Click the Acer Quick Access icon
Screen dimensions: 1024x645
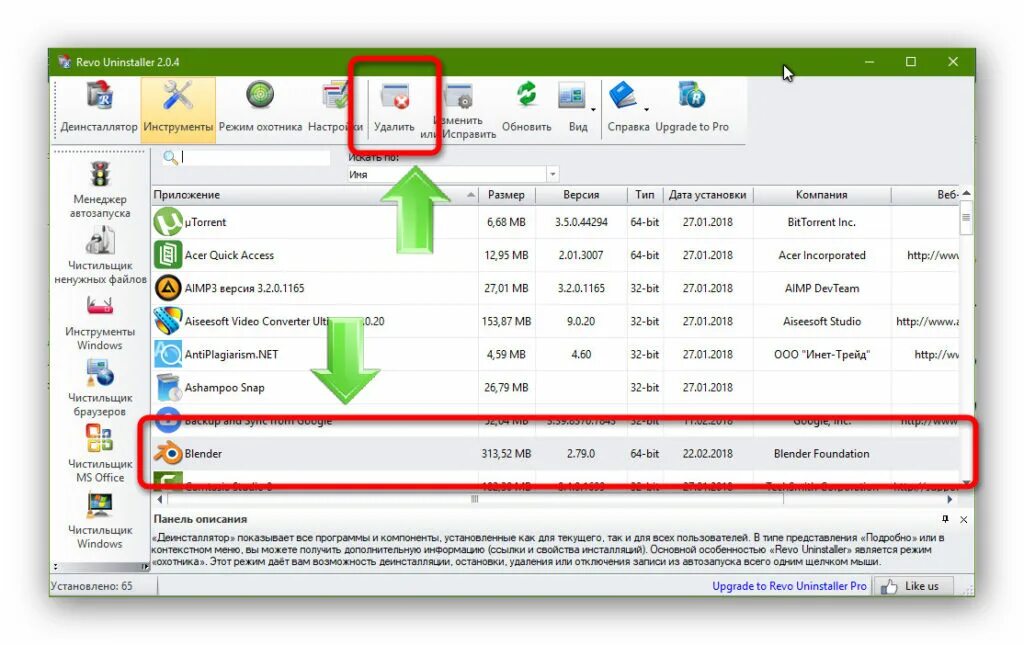(168, 255)
